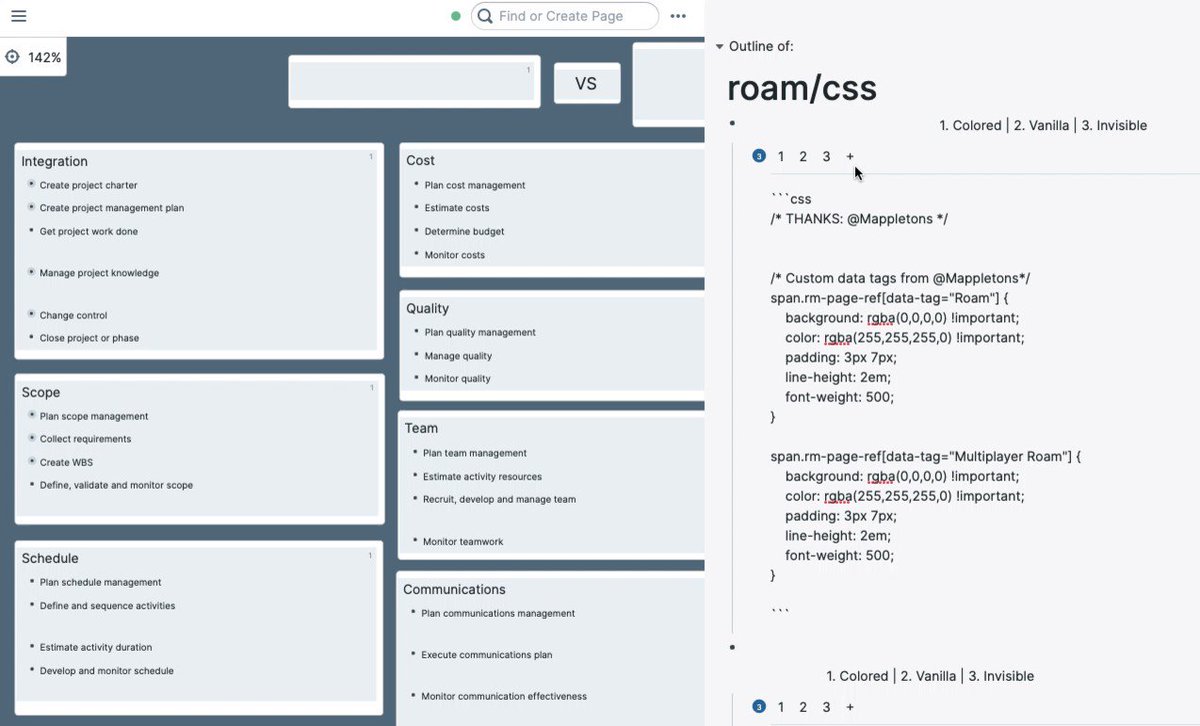Click the bullet of Plan schedule management
Screen dimensions: 1200x726
[31, 581]
